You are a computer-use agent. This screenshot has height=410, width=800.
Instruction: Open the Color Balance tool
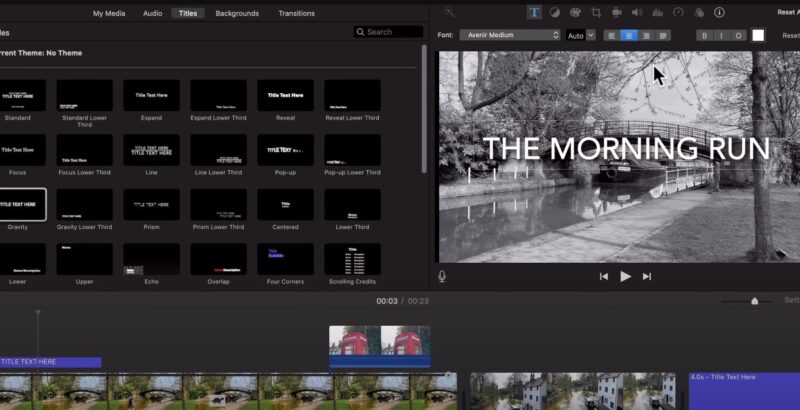click(555, 13)
